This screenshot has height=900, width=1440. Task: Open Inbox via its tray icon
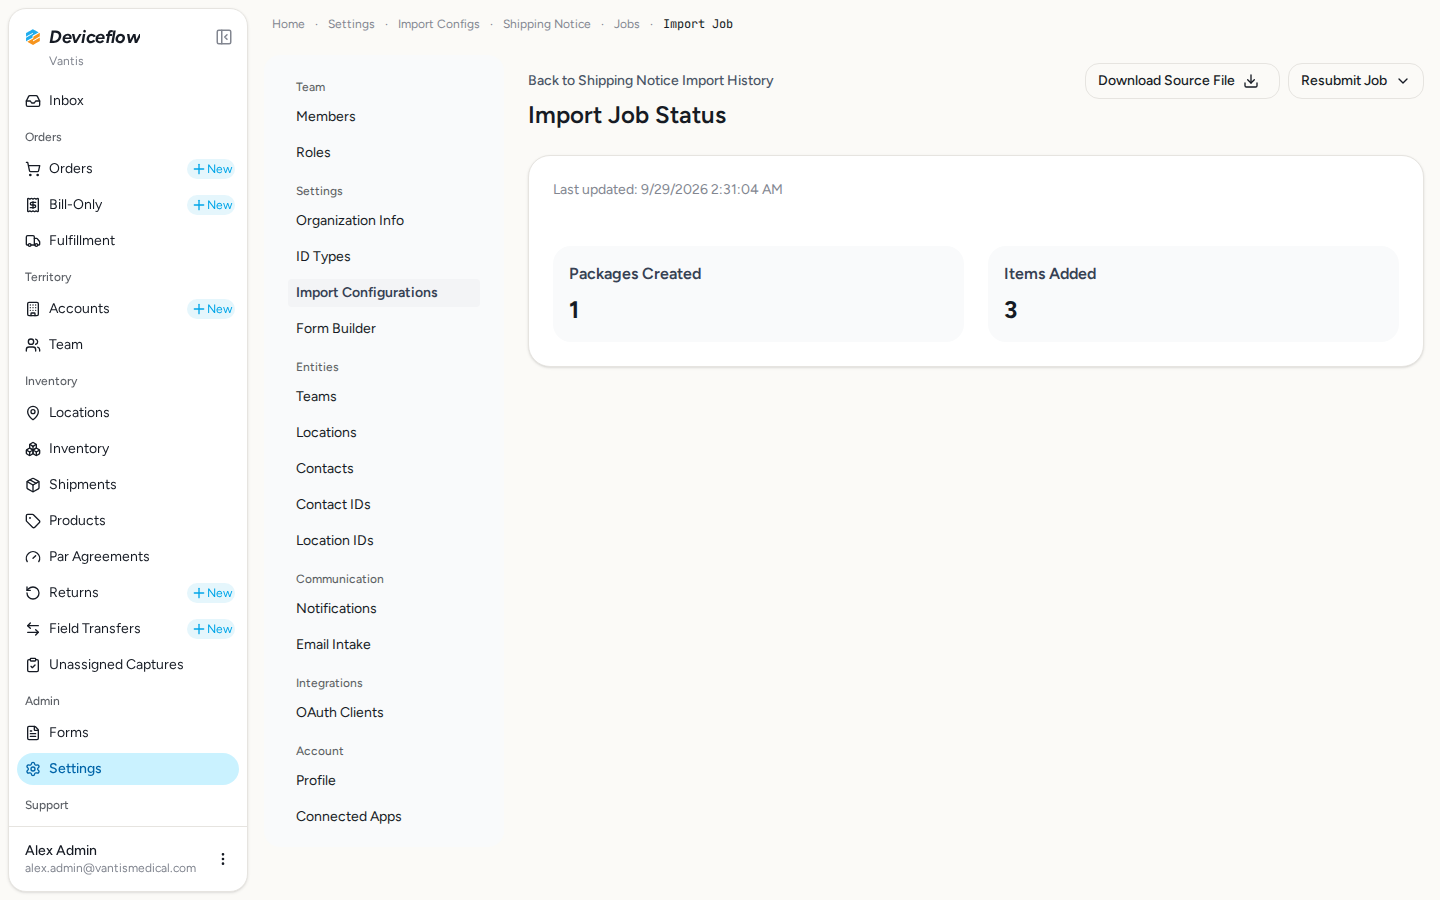pos(33,101)
